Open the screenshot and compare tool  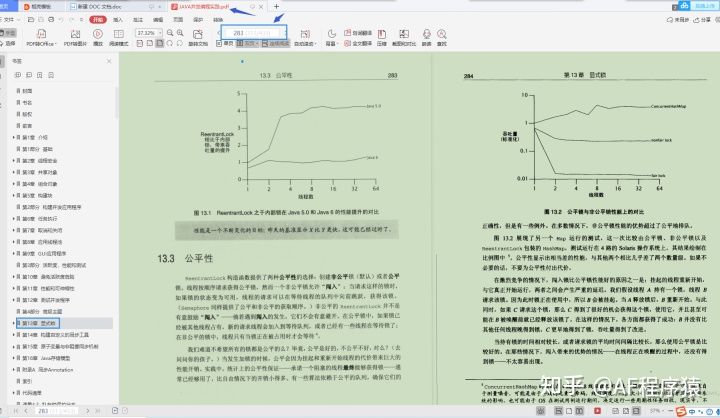click(x=404, y=37)
